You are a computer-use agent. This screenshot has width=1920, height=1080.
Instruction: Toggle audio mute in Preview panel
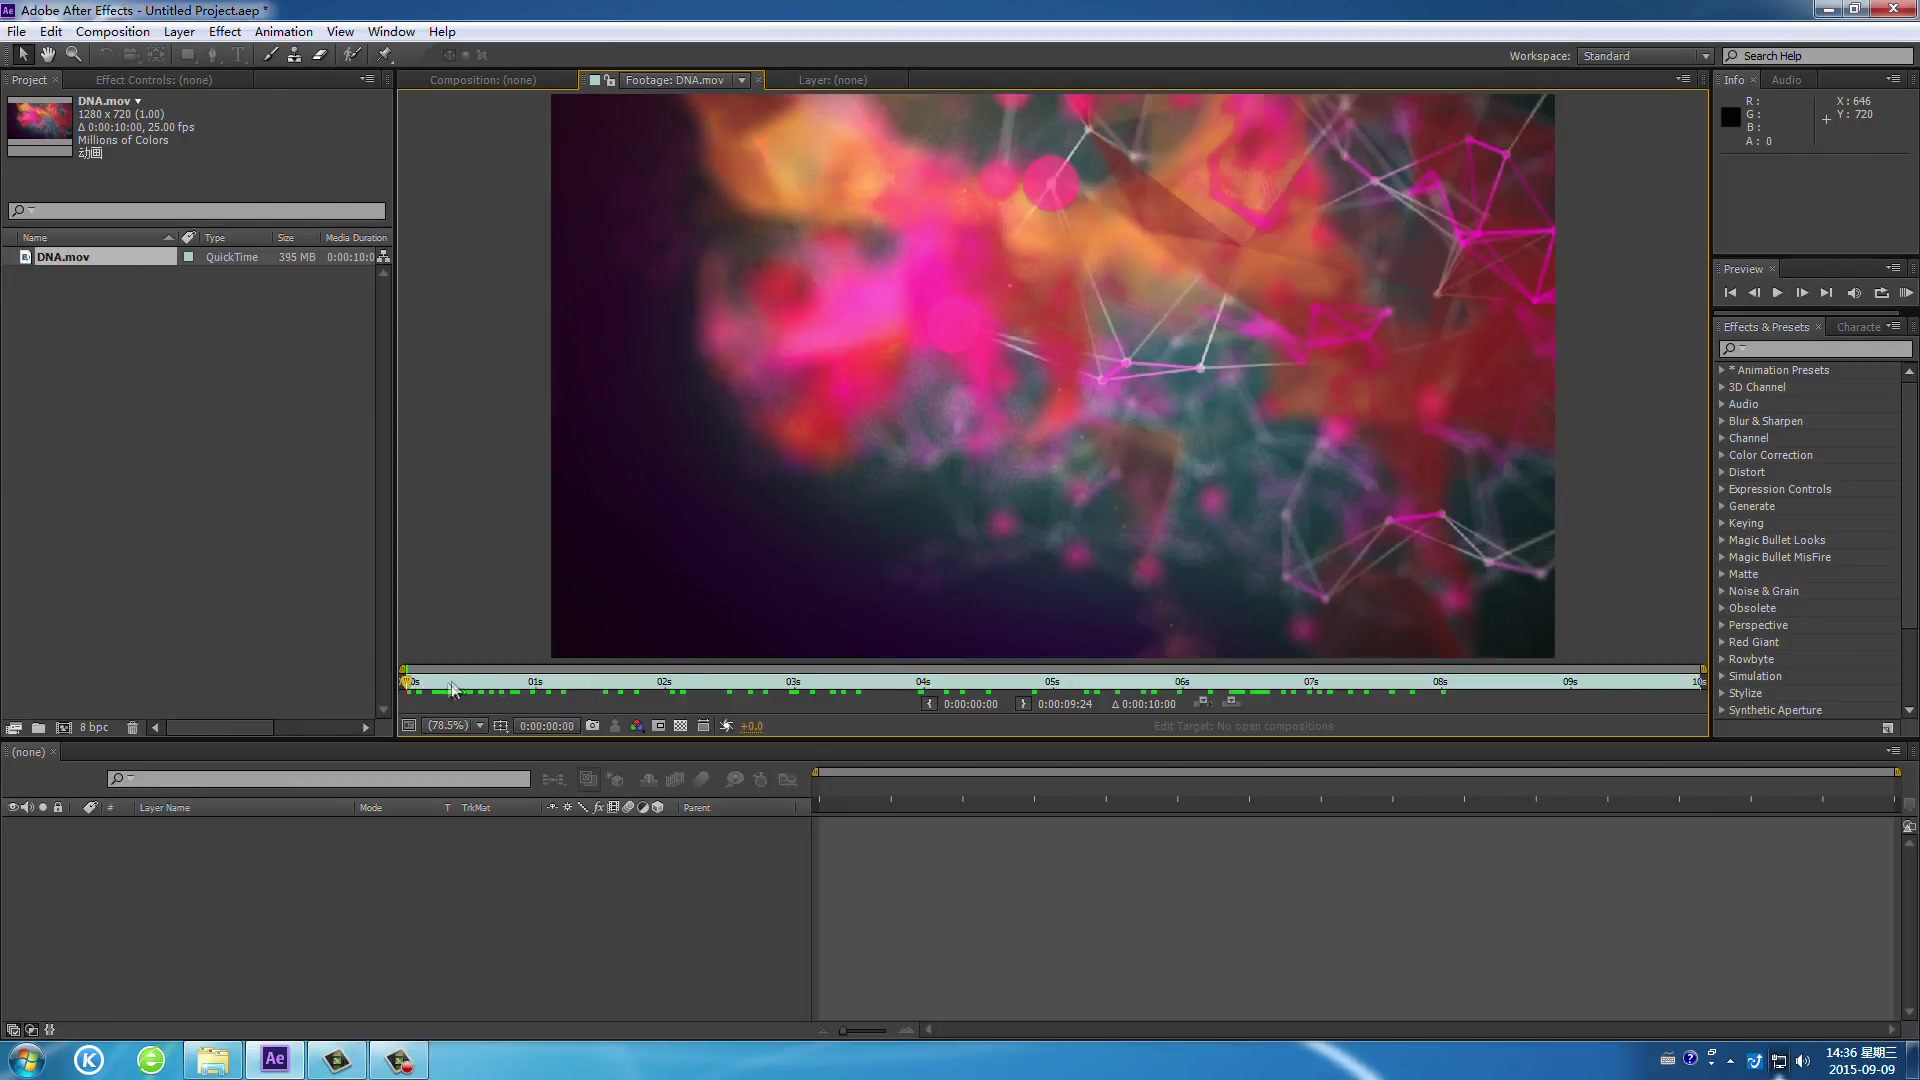coord(1853,293)
